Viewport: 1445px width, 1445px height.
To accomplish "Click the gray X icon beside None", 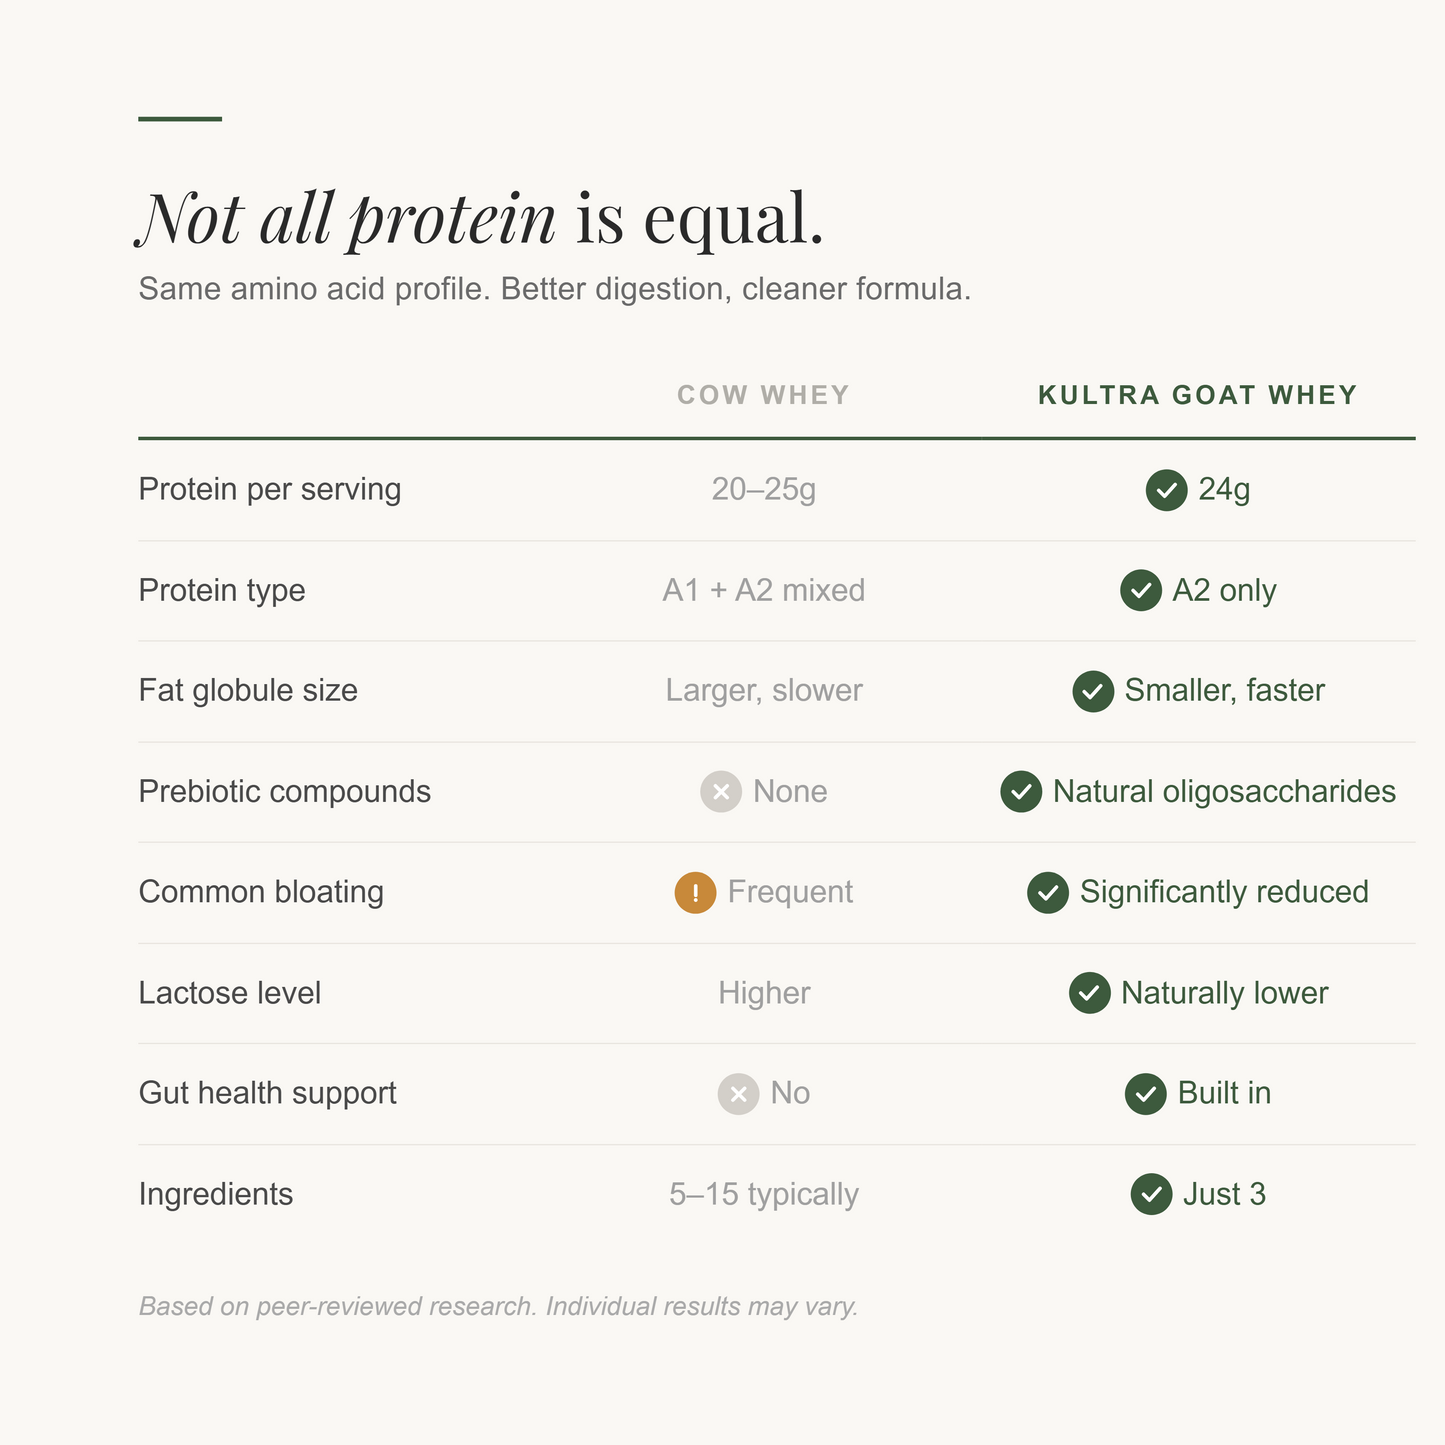I will click(x=721, y=792).
